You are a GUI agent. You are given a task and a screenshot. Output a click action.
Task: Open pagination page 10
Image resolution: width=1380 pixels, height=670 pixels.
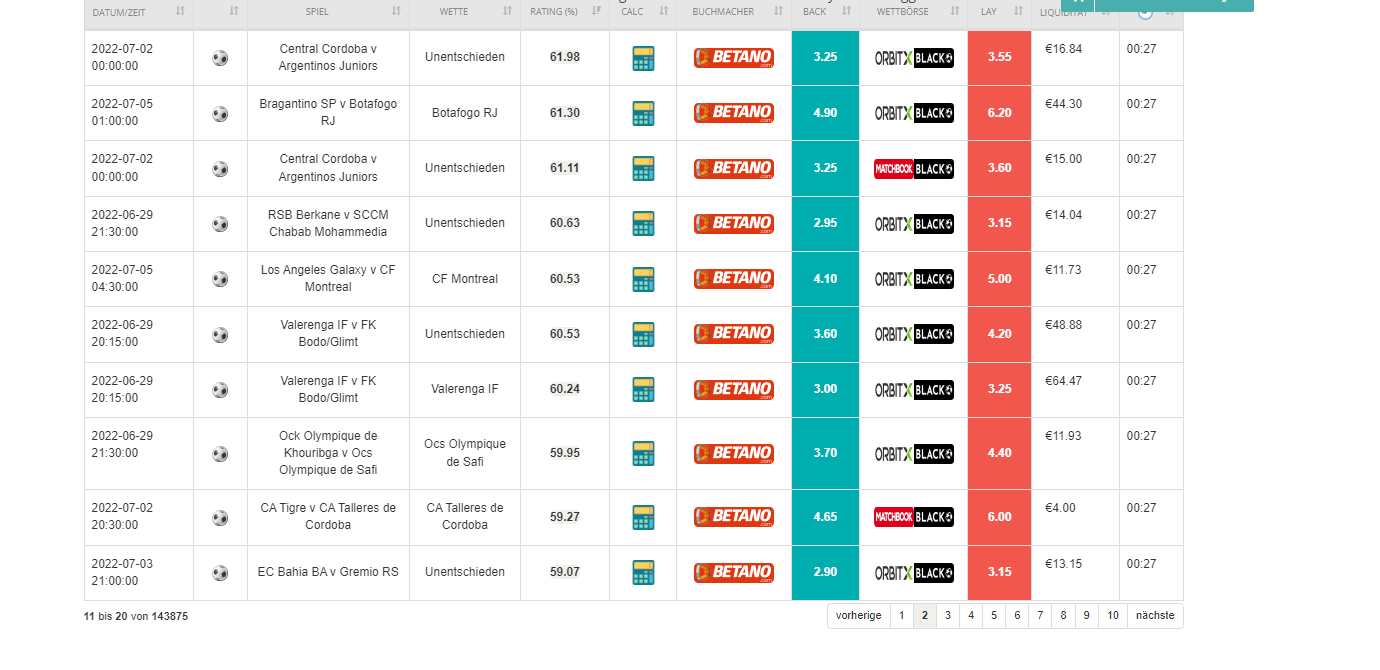[x=1113, y=616]
